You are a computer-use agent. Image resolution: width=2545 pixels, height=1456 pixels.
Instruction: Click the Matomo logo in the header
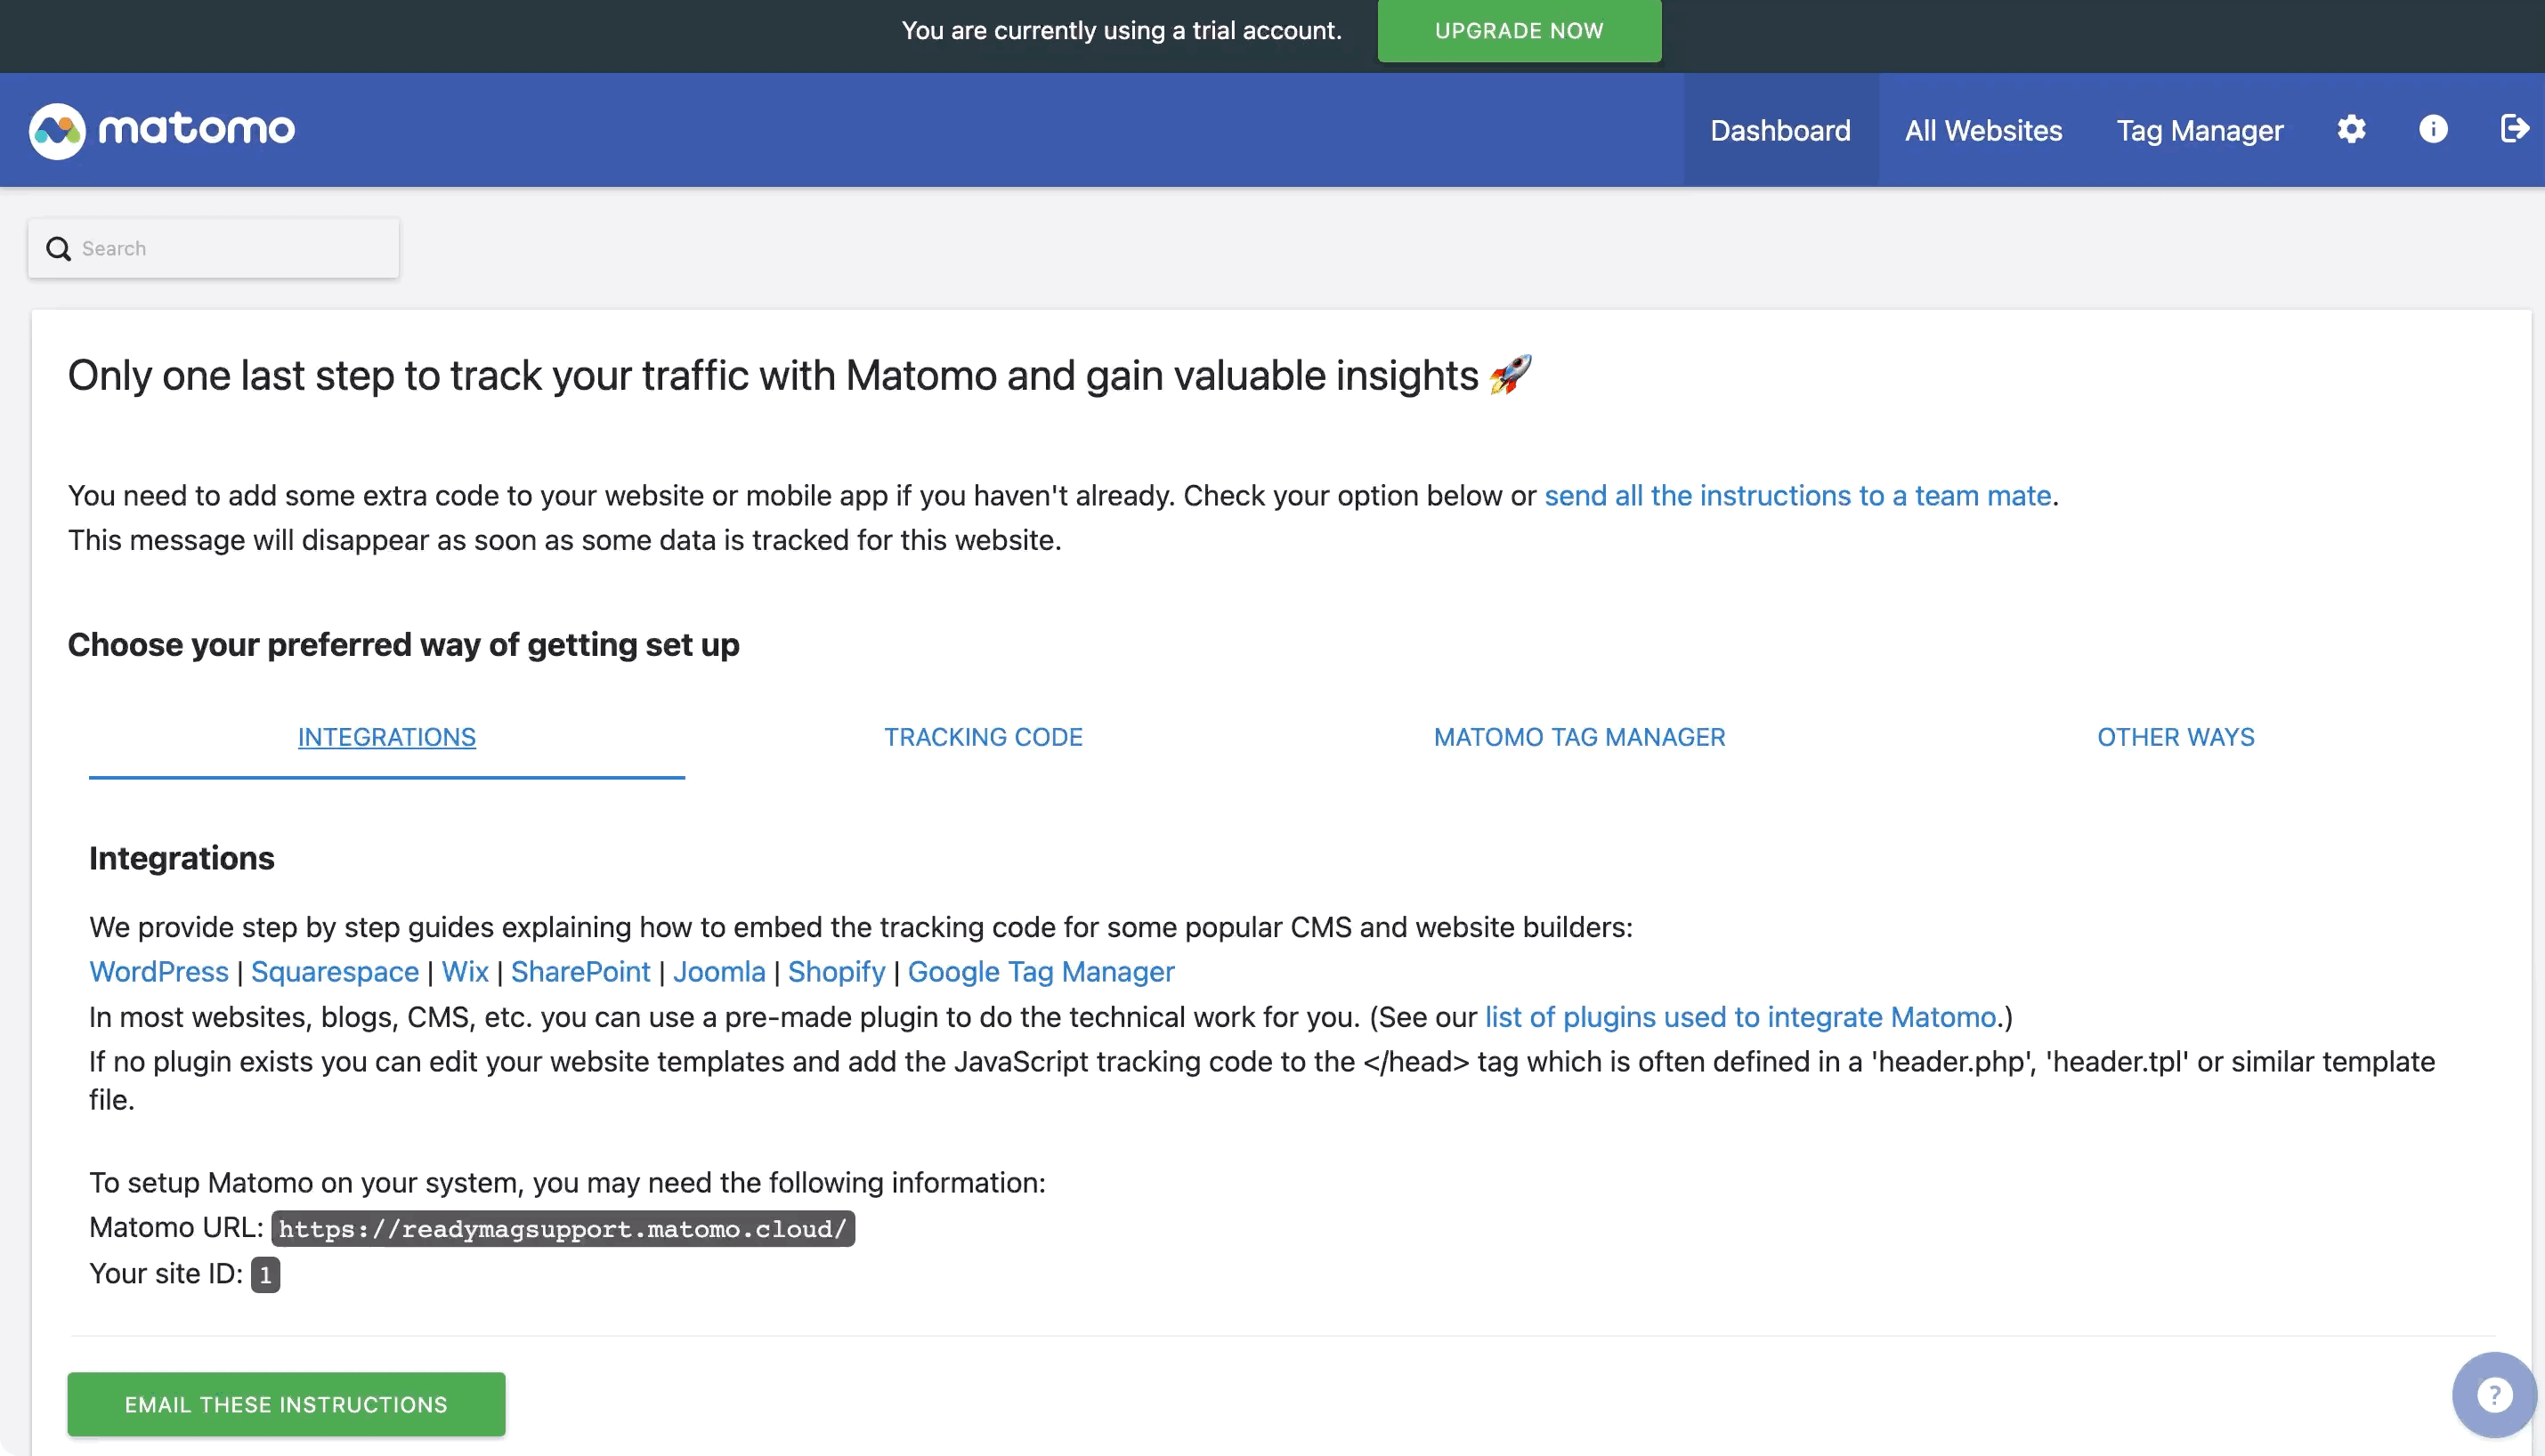(x=161, y=130)
